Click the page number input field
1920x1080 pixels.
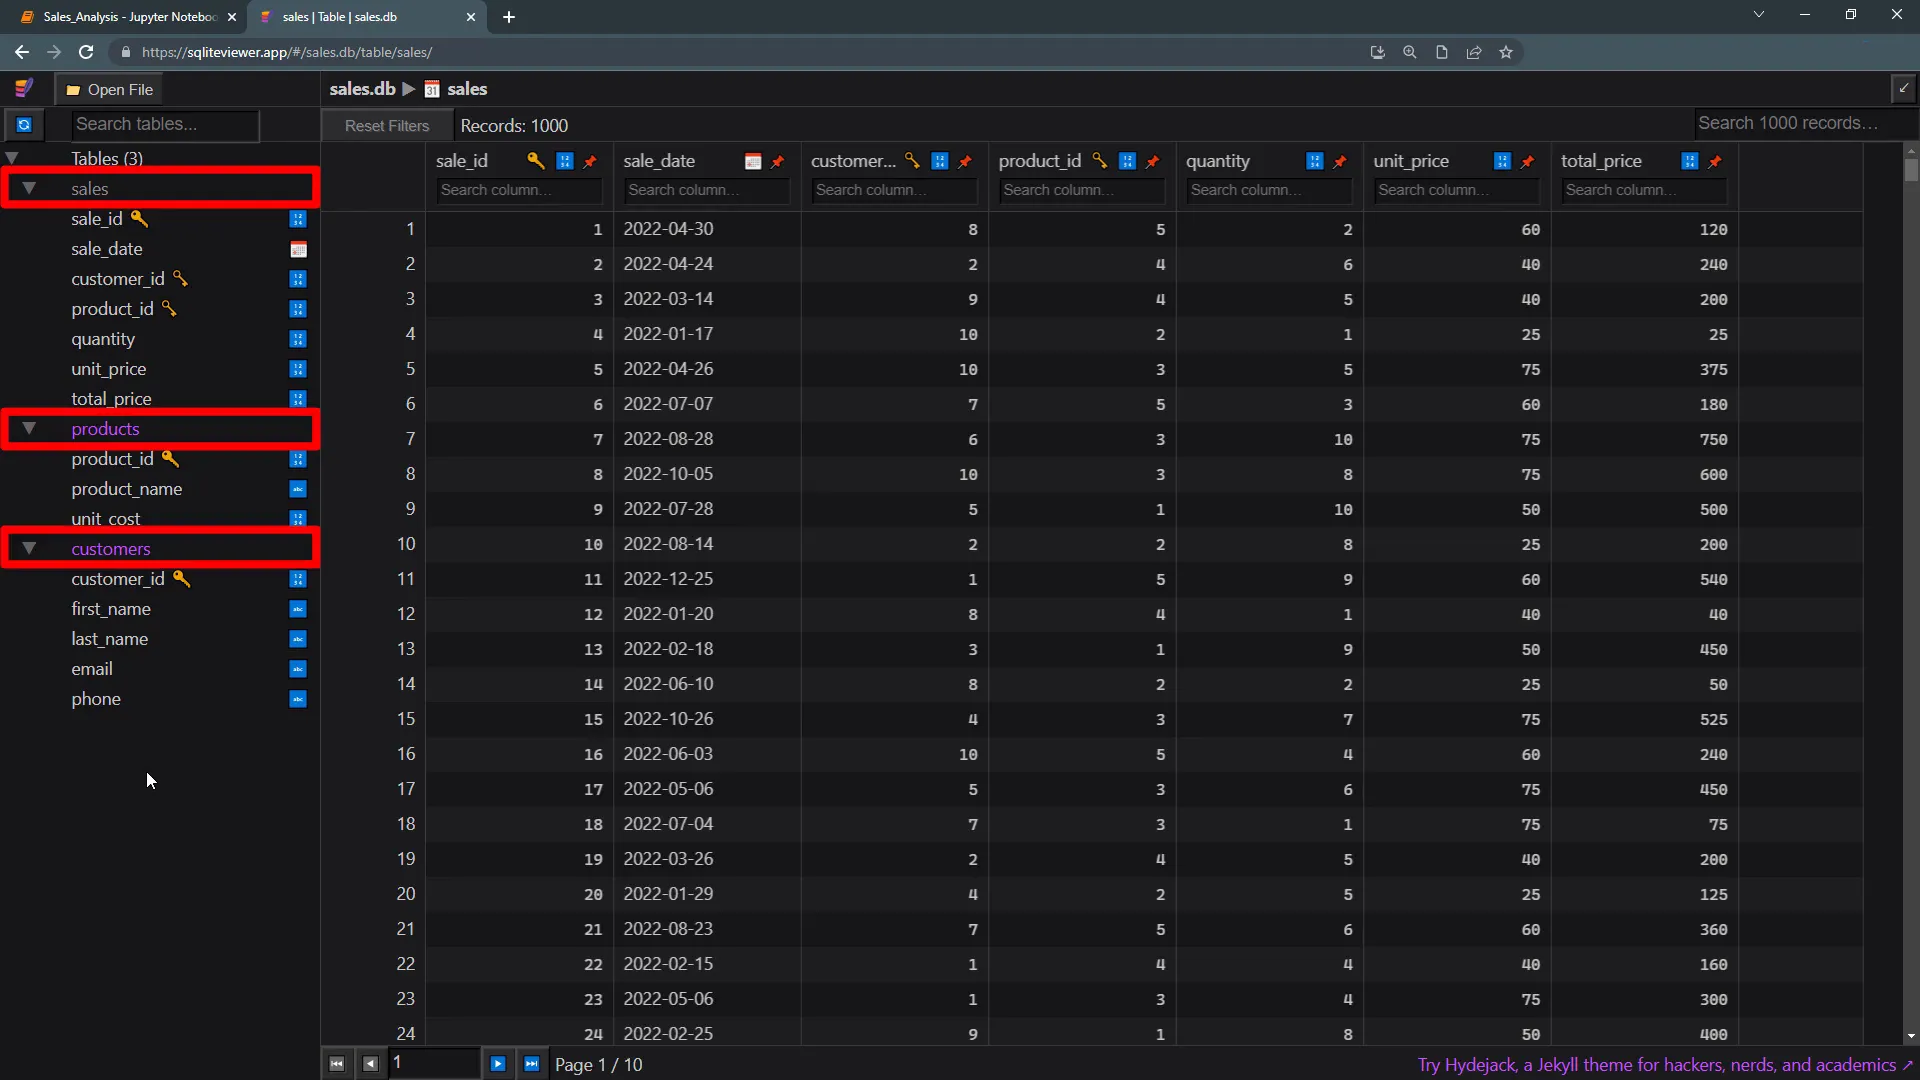432,1063
